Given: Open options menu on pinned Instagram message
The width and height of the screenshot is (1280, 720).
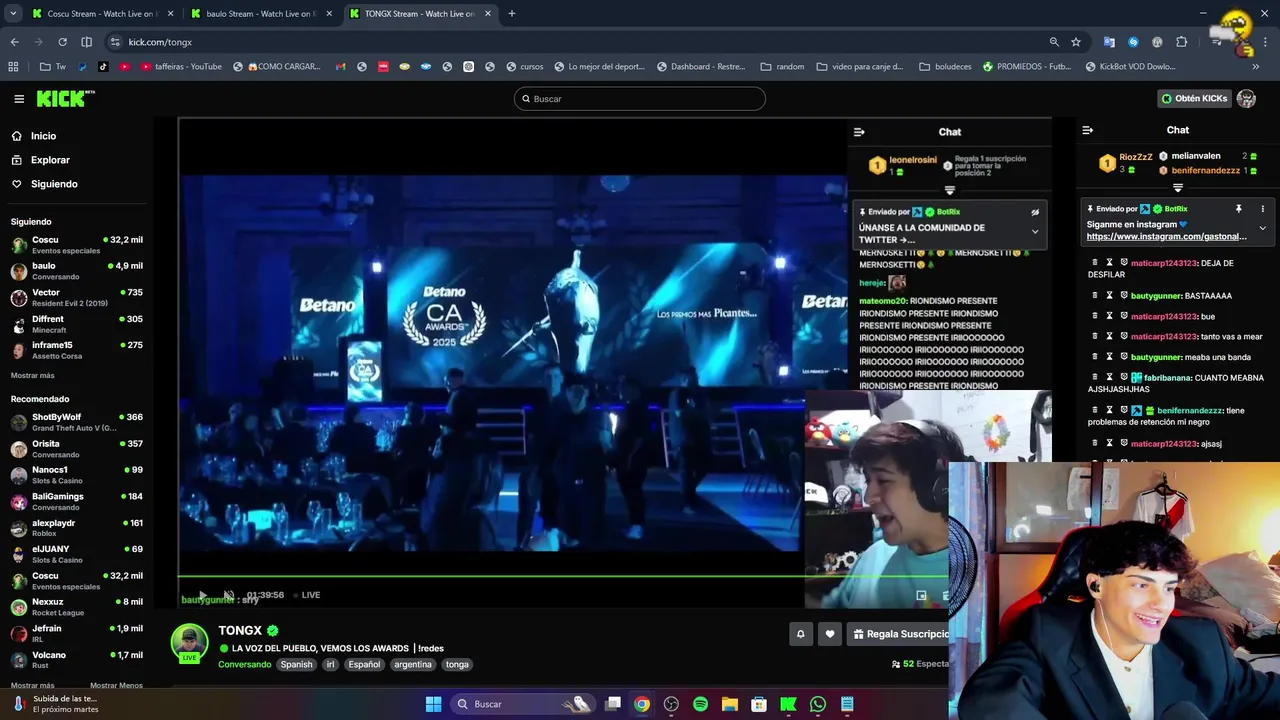Looking at the screenshot, I should point(1262,209).
